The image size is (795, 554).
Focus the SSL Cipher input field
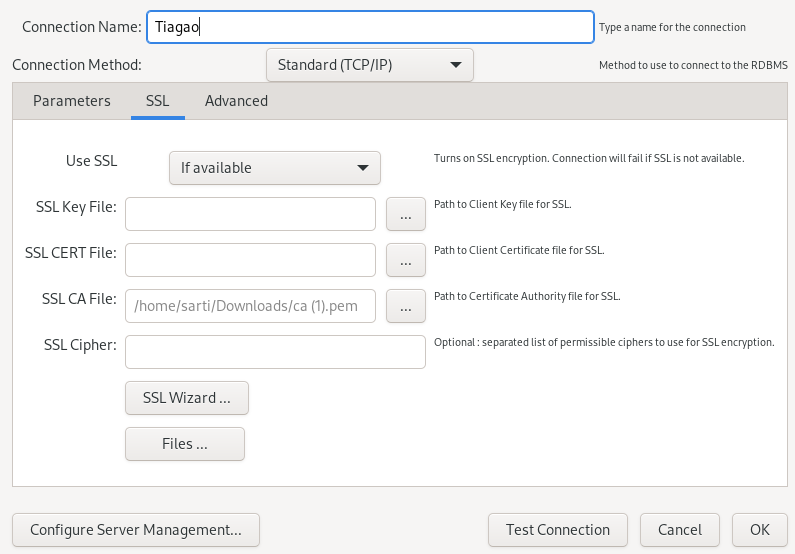[275, 352]
